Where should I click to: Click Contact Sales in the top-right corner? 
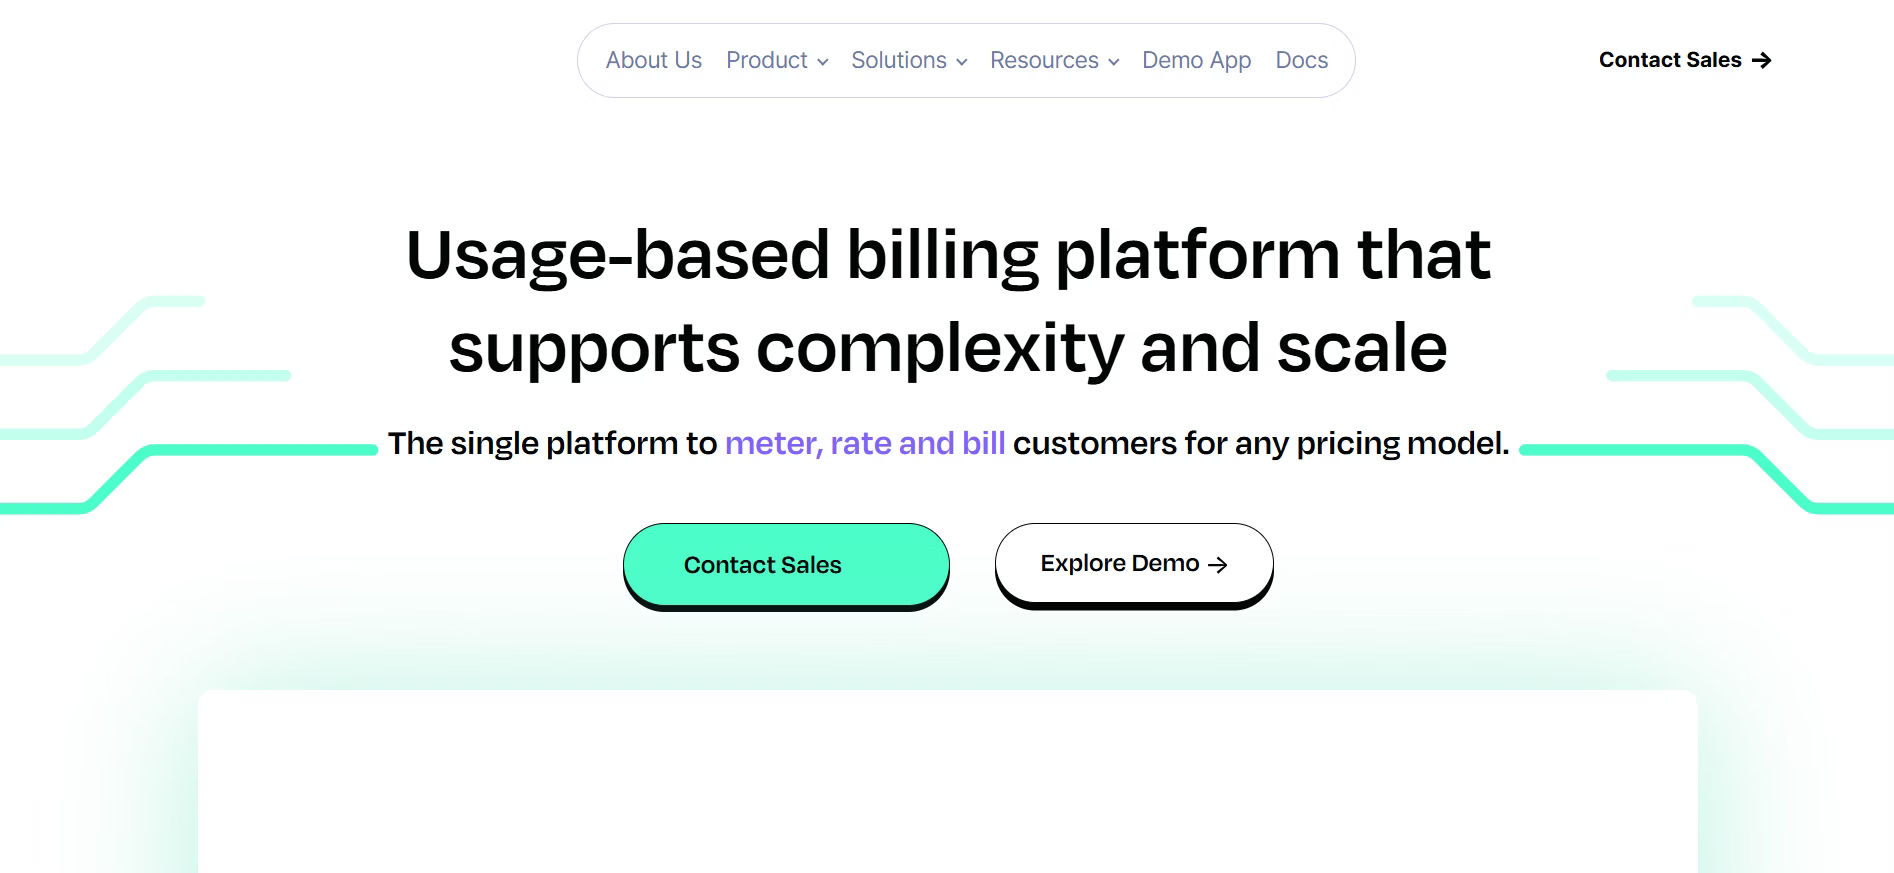click(1668, 60)
